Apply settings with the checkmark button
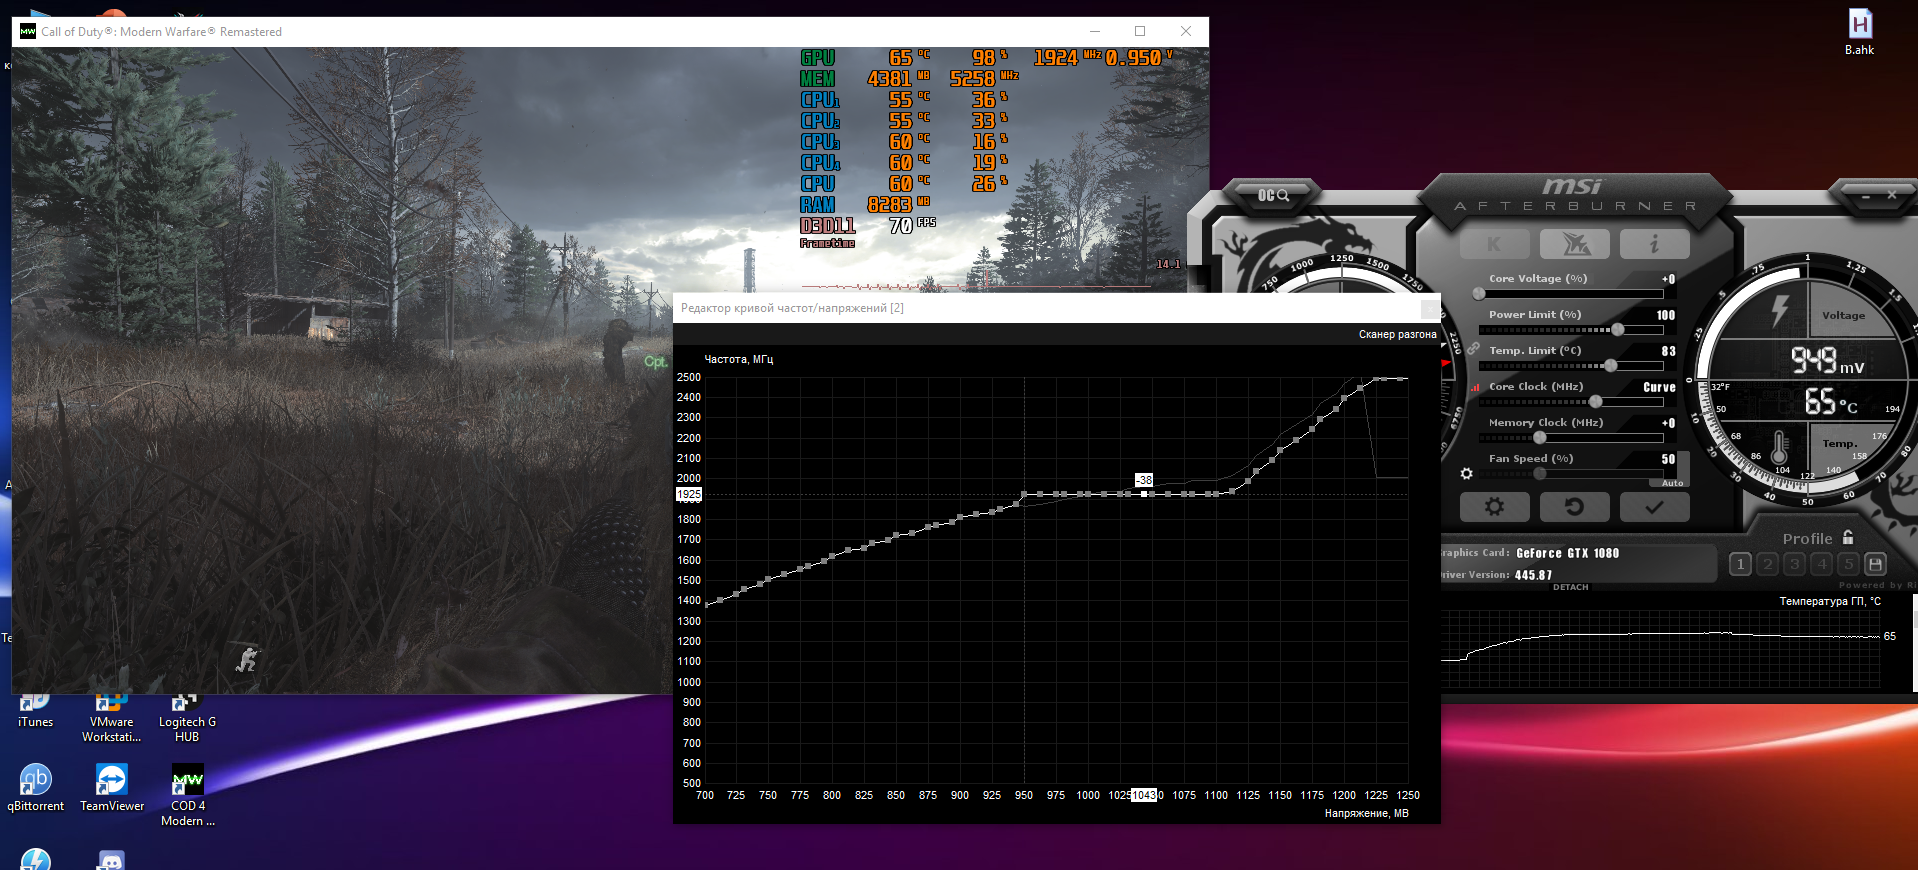Screen dimensions: 1918x870 1655,507
